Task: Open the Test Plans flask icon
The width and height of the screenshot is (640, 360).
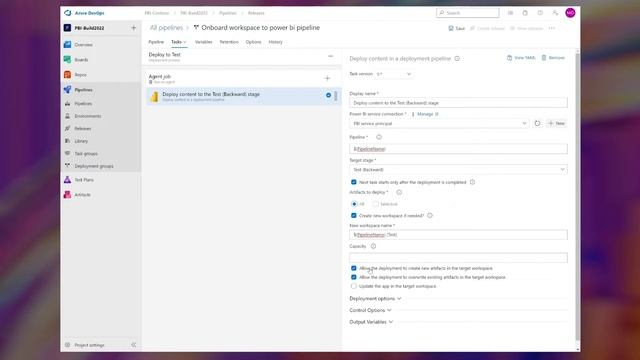Action: [x=67, y=180]
